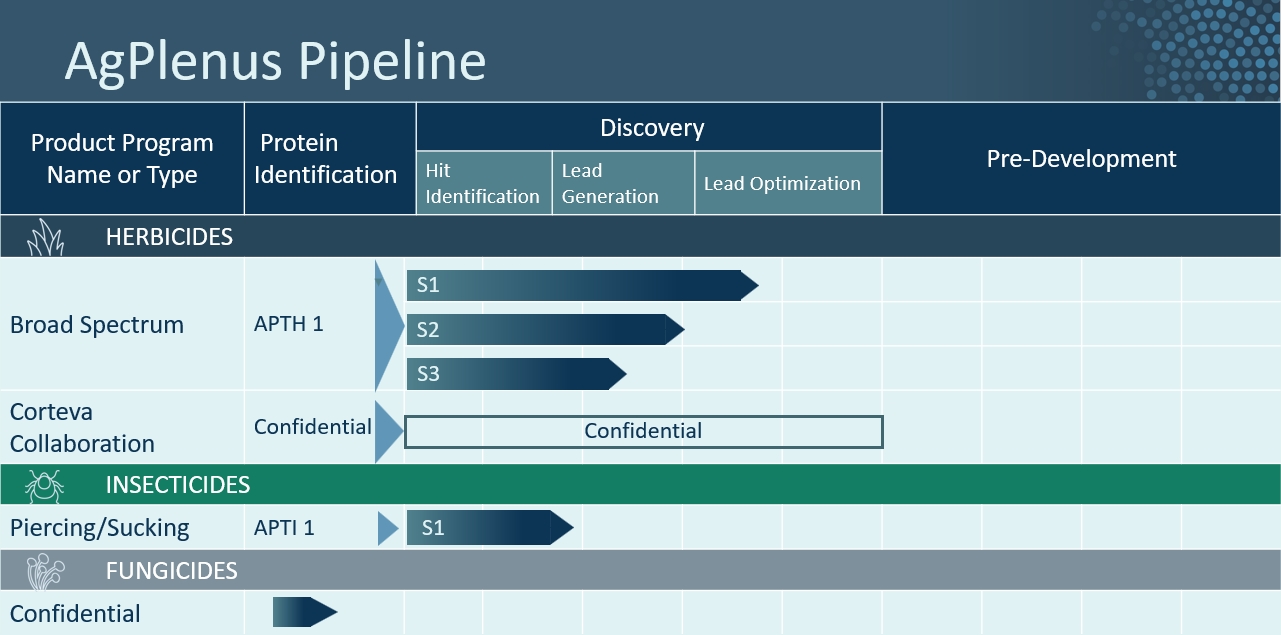Click the small triangle arrow after APTI 1

tap(387, 528)
